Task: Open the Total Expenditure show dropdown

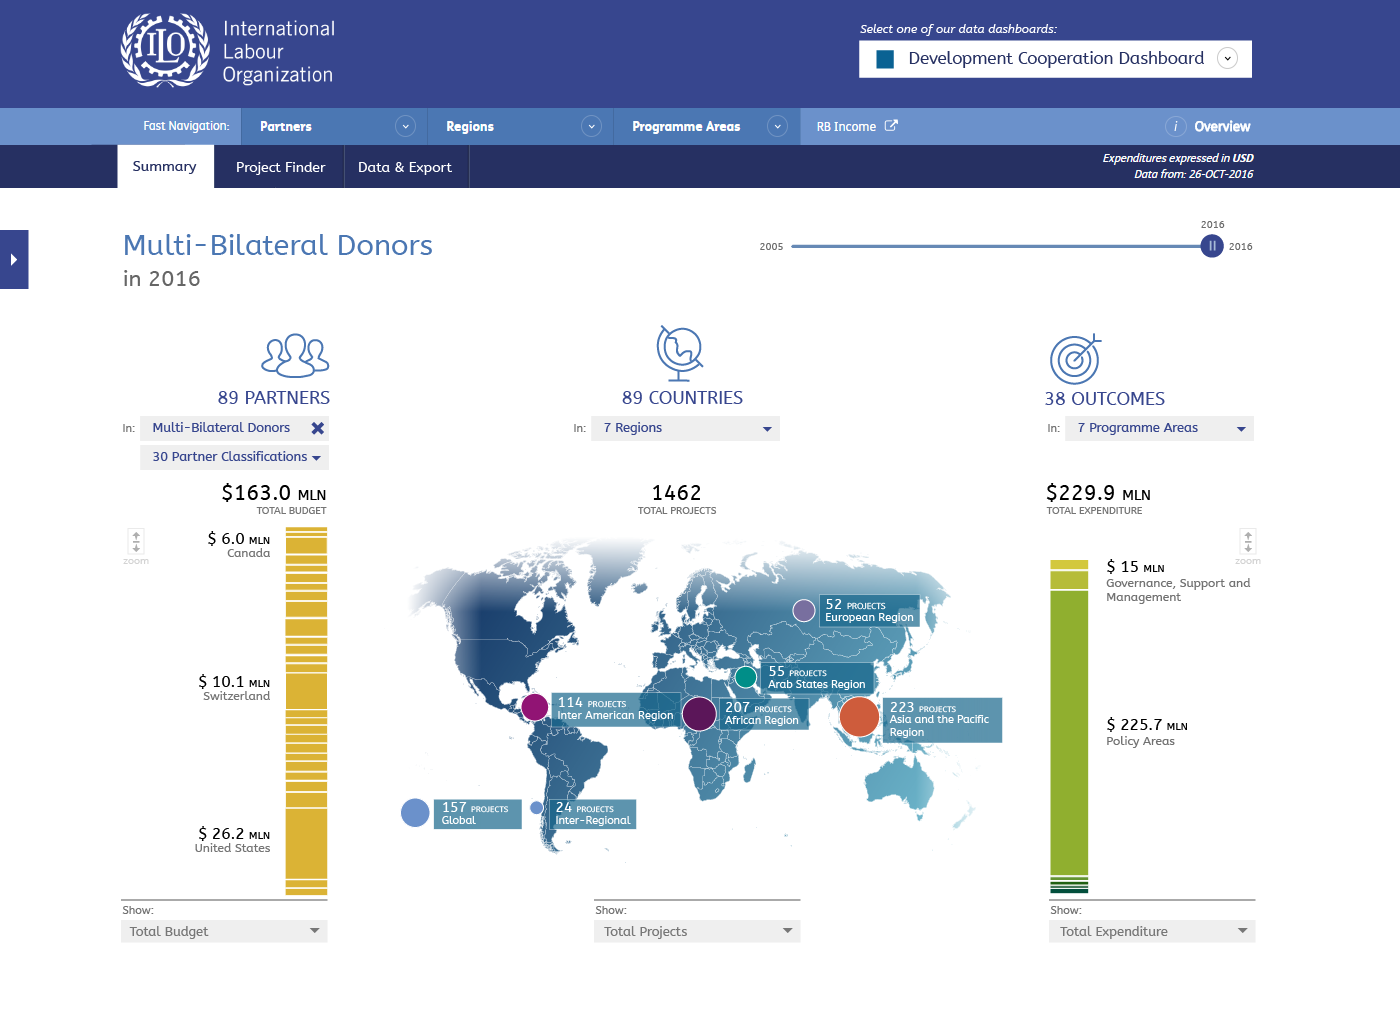Action: (1152, 931)
